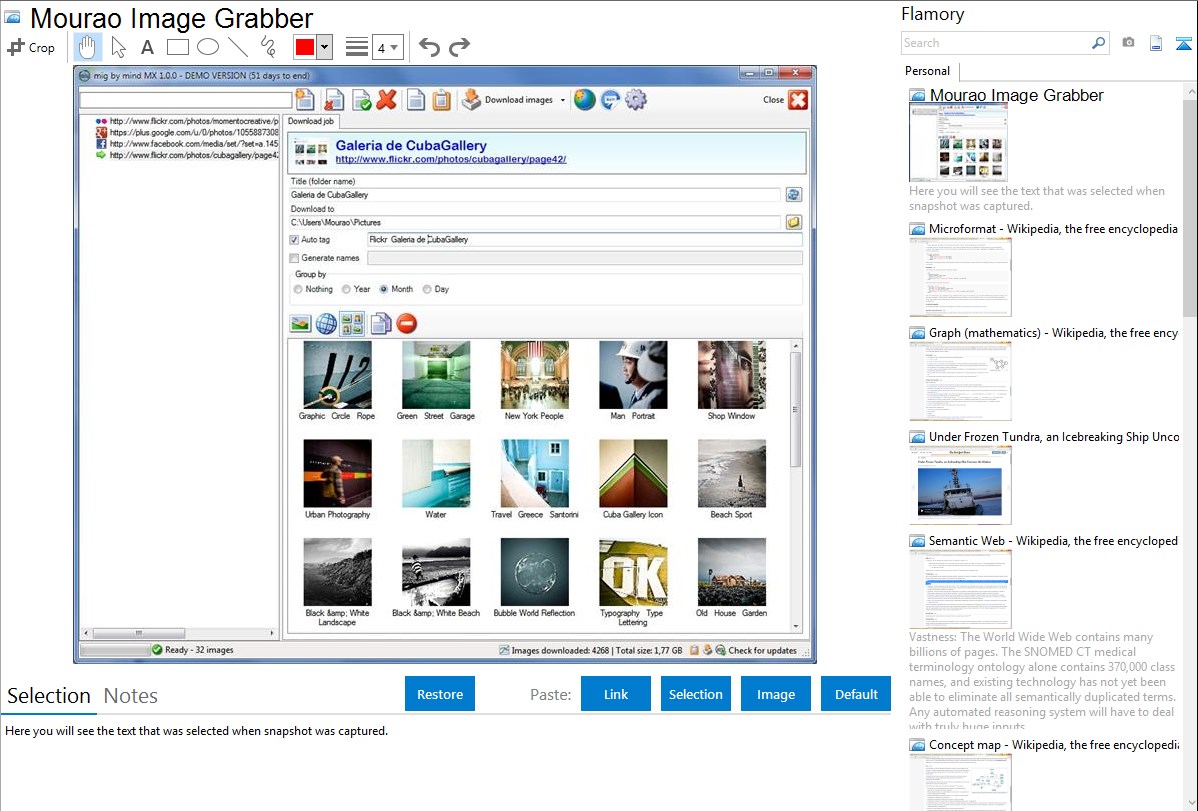
Task: Click the camera capture icon
Action: (x=1128, y=43)
